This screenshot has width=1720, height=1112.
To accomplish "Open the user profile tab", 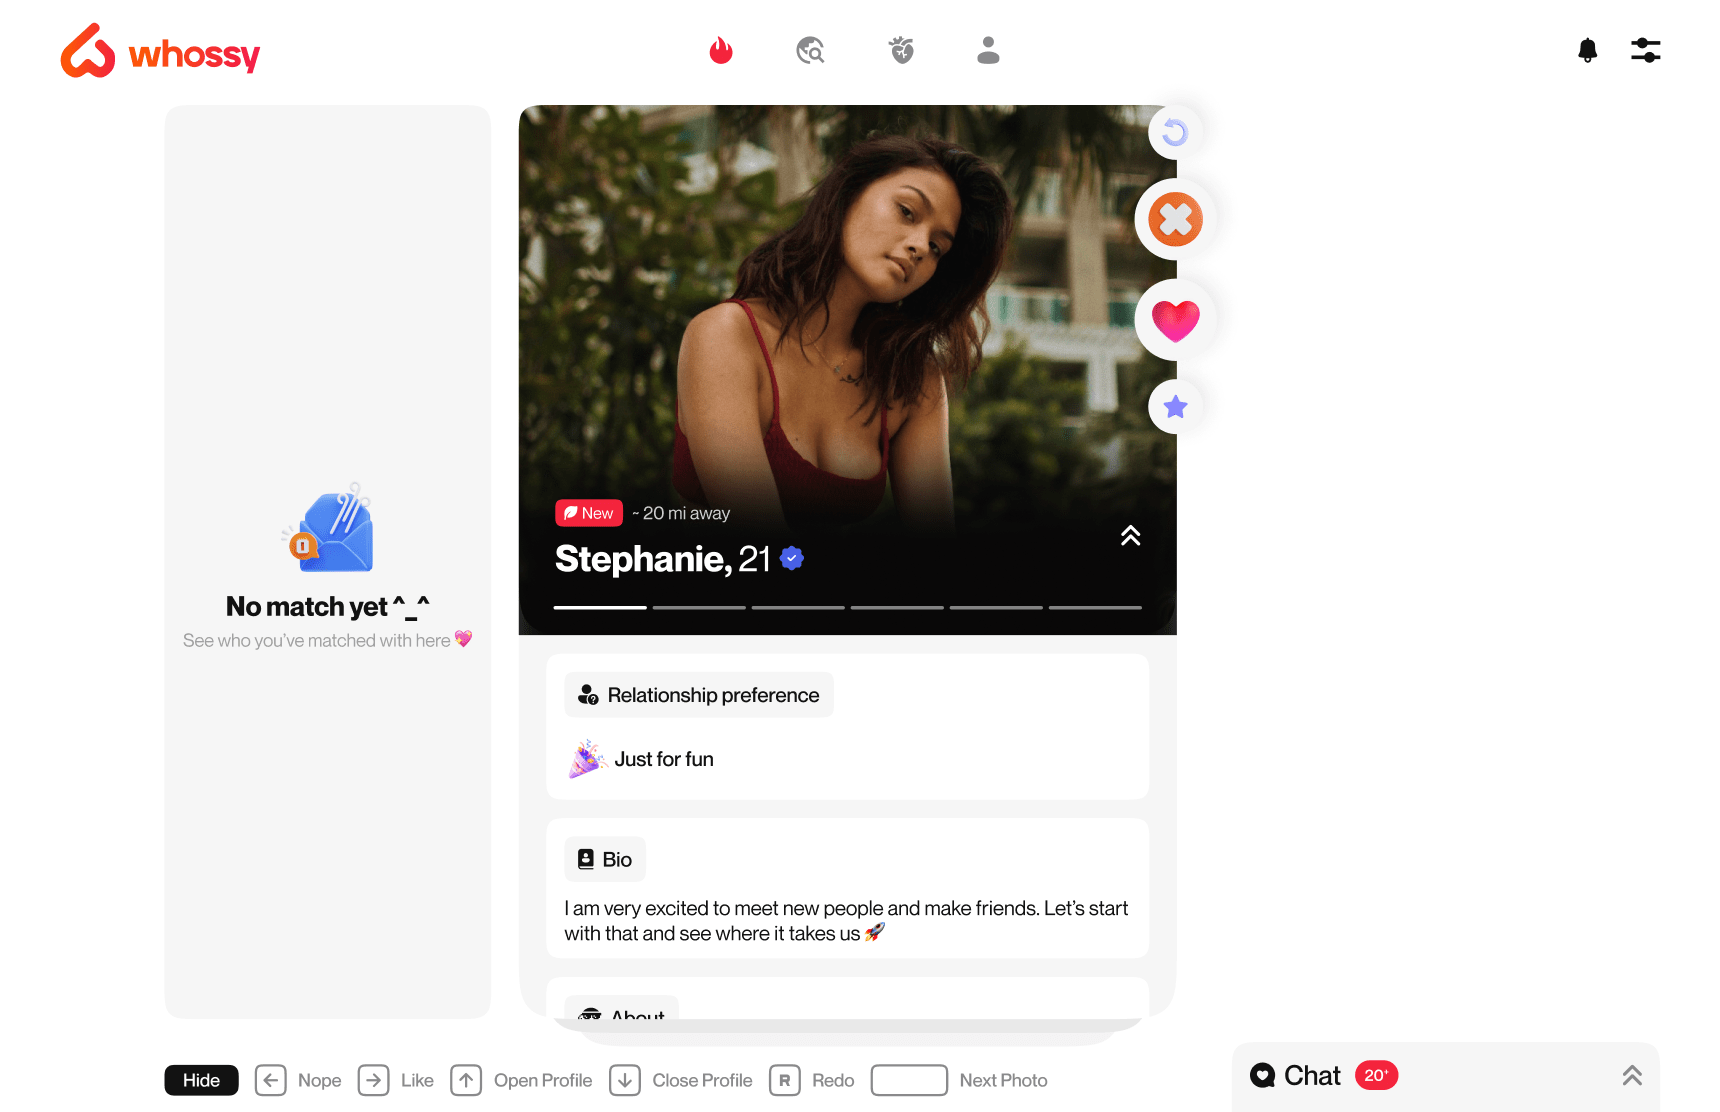I will pos(988,50).
